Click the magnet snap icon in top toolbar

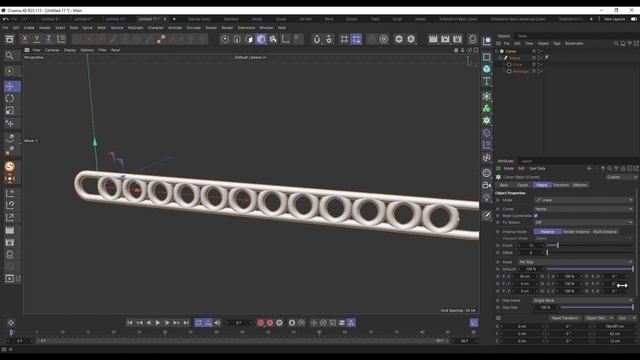click(317, 39)
